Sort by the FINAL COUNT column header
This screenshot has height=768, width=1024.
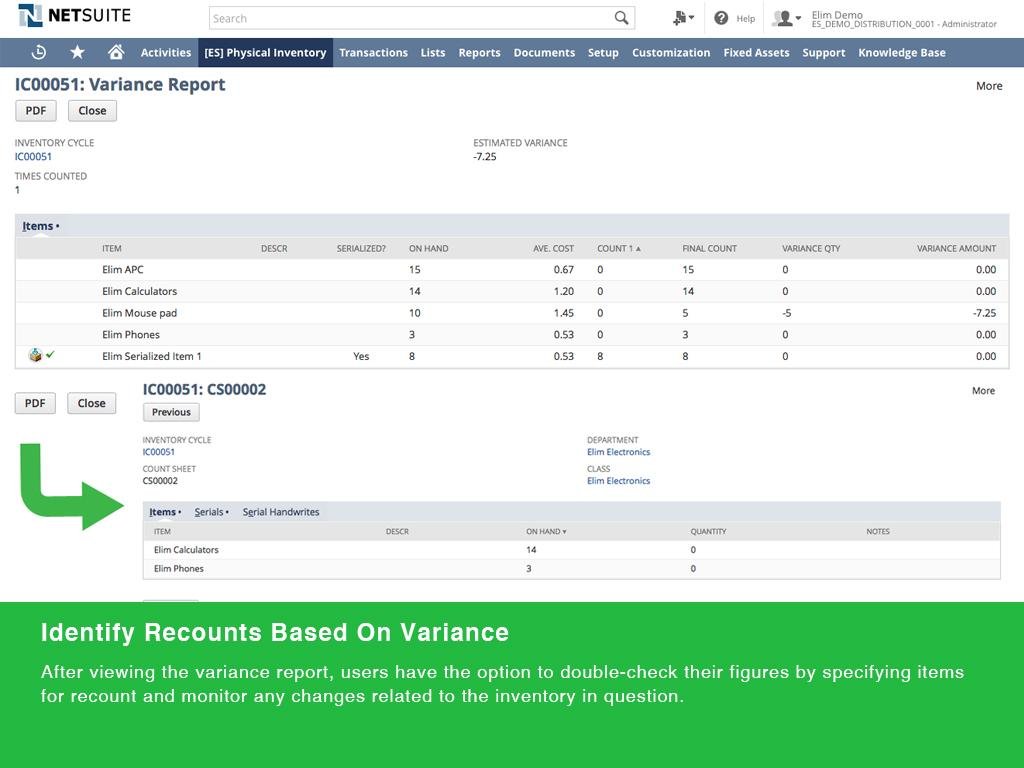pyautogui.click(x=709, y=248)
